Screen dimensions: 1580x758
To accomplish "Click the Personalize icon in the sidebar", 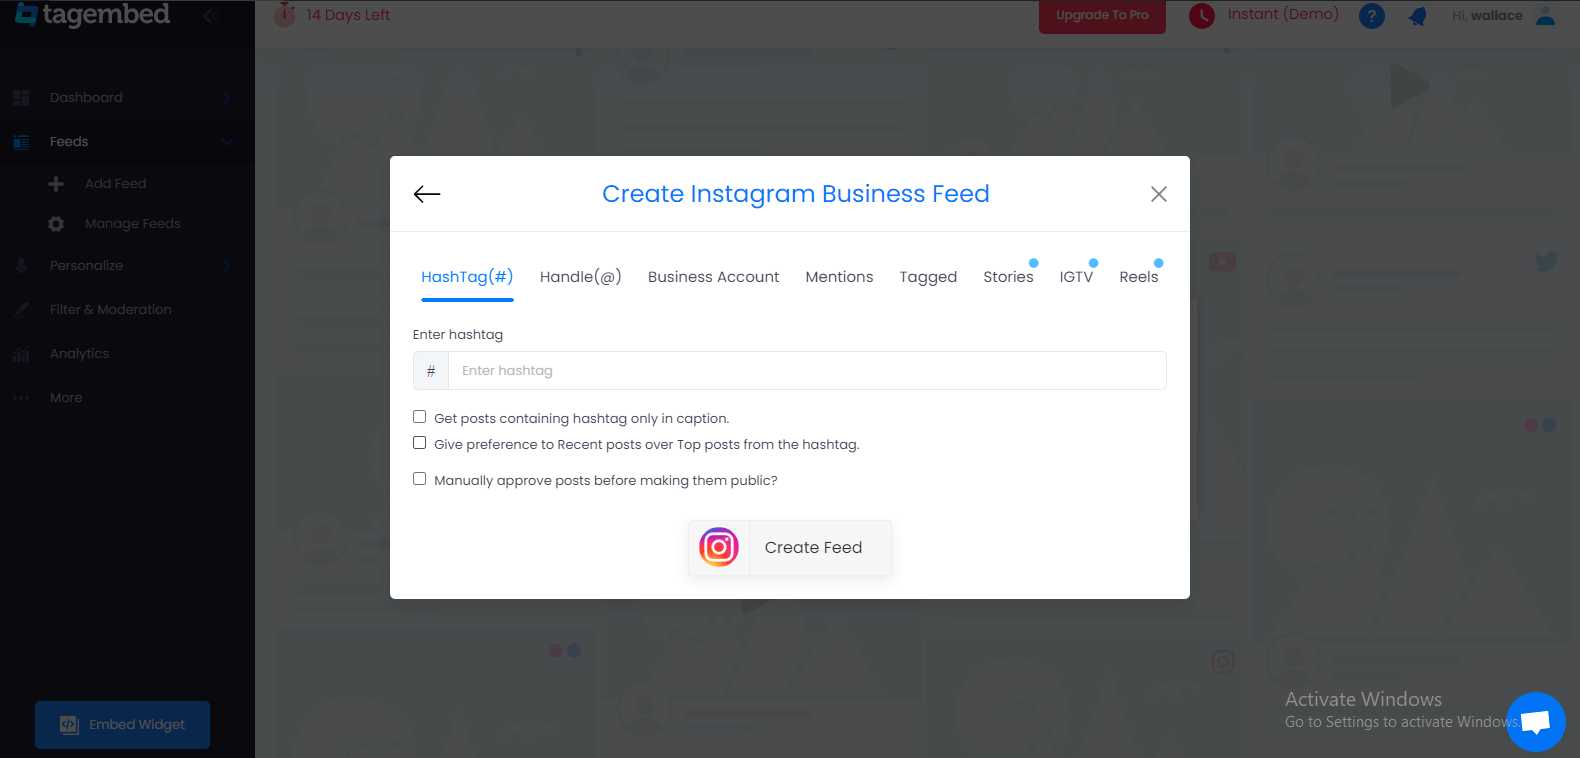I will coord(21,266).
